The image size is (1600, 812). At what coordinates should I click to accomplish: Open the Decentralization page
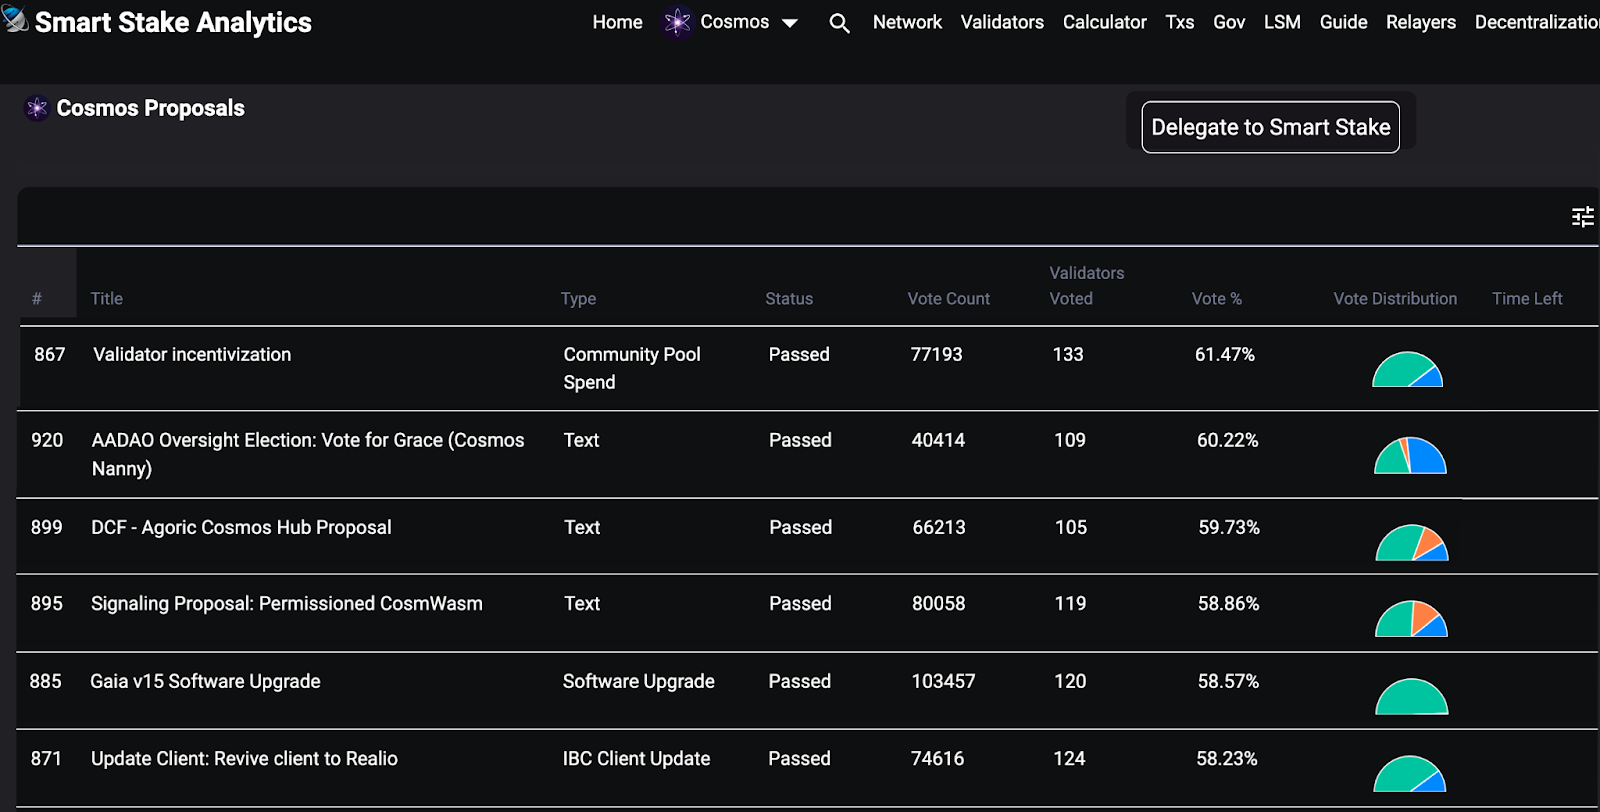[x=1537, y=22]
